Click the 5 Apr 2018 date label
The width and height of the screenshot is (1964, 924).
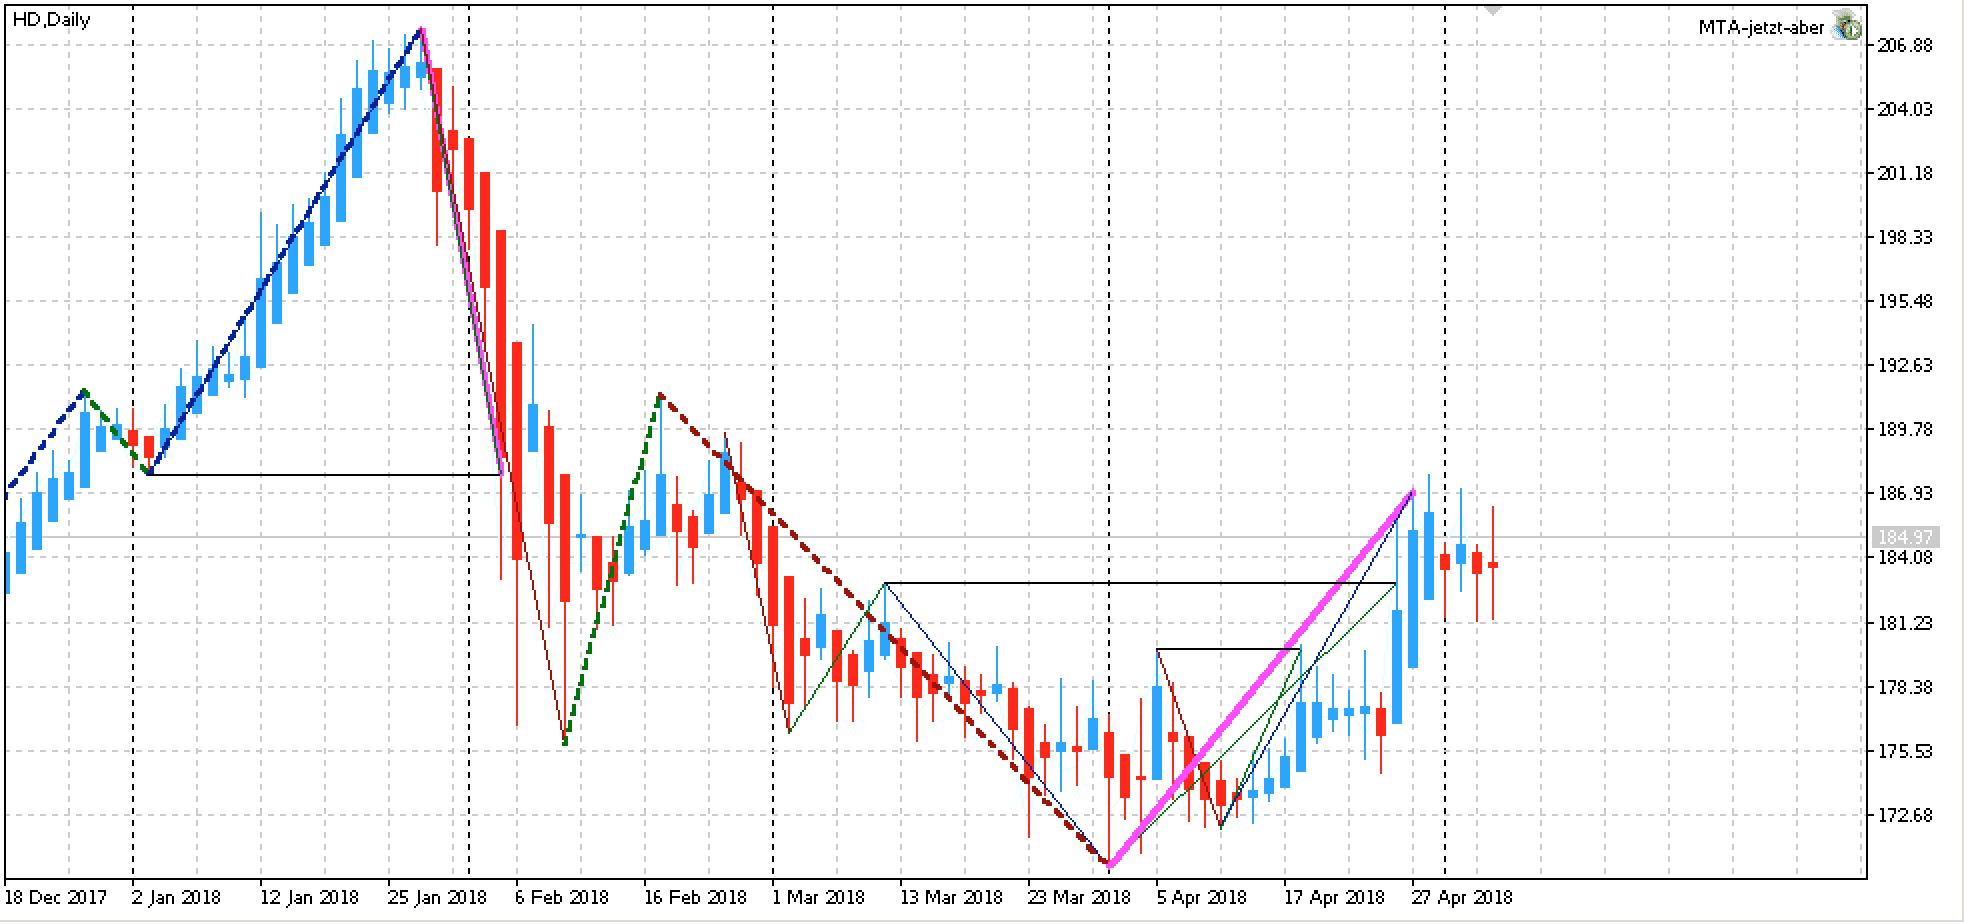tap(1204, 897)
